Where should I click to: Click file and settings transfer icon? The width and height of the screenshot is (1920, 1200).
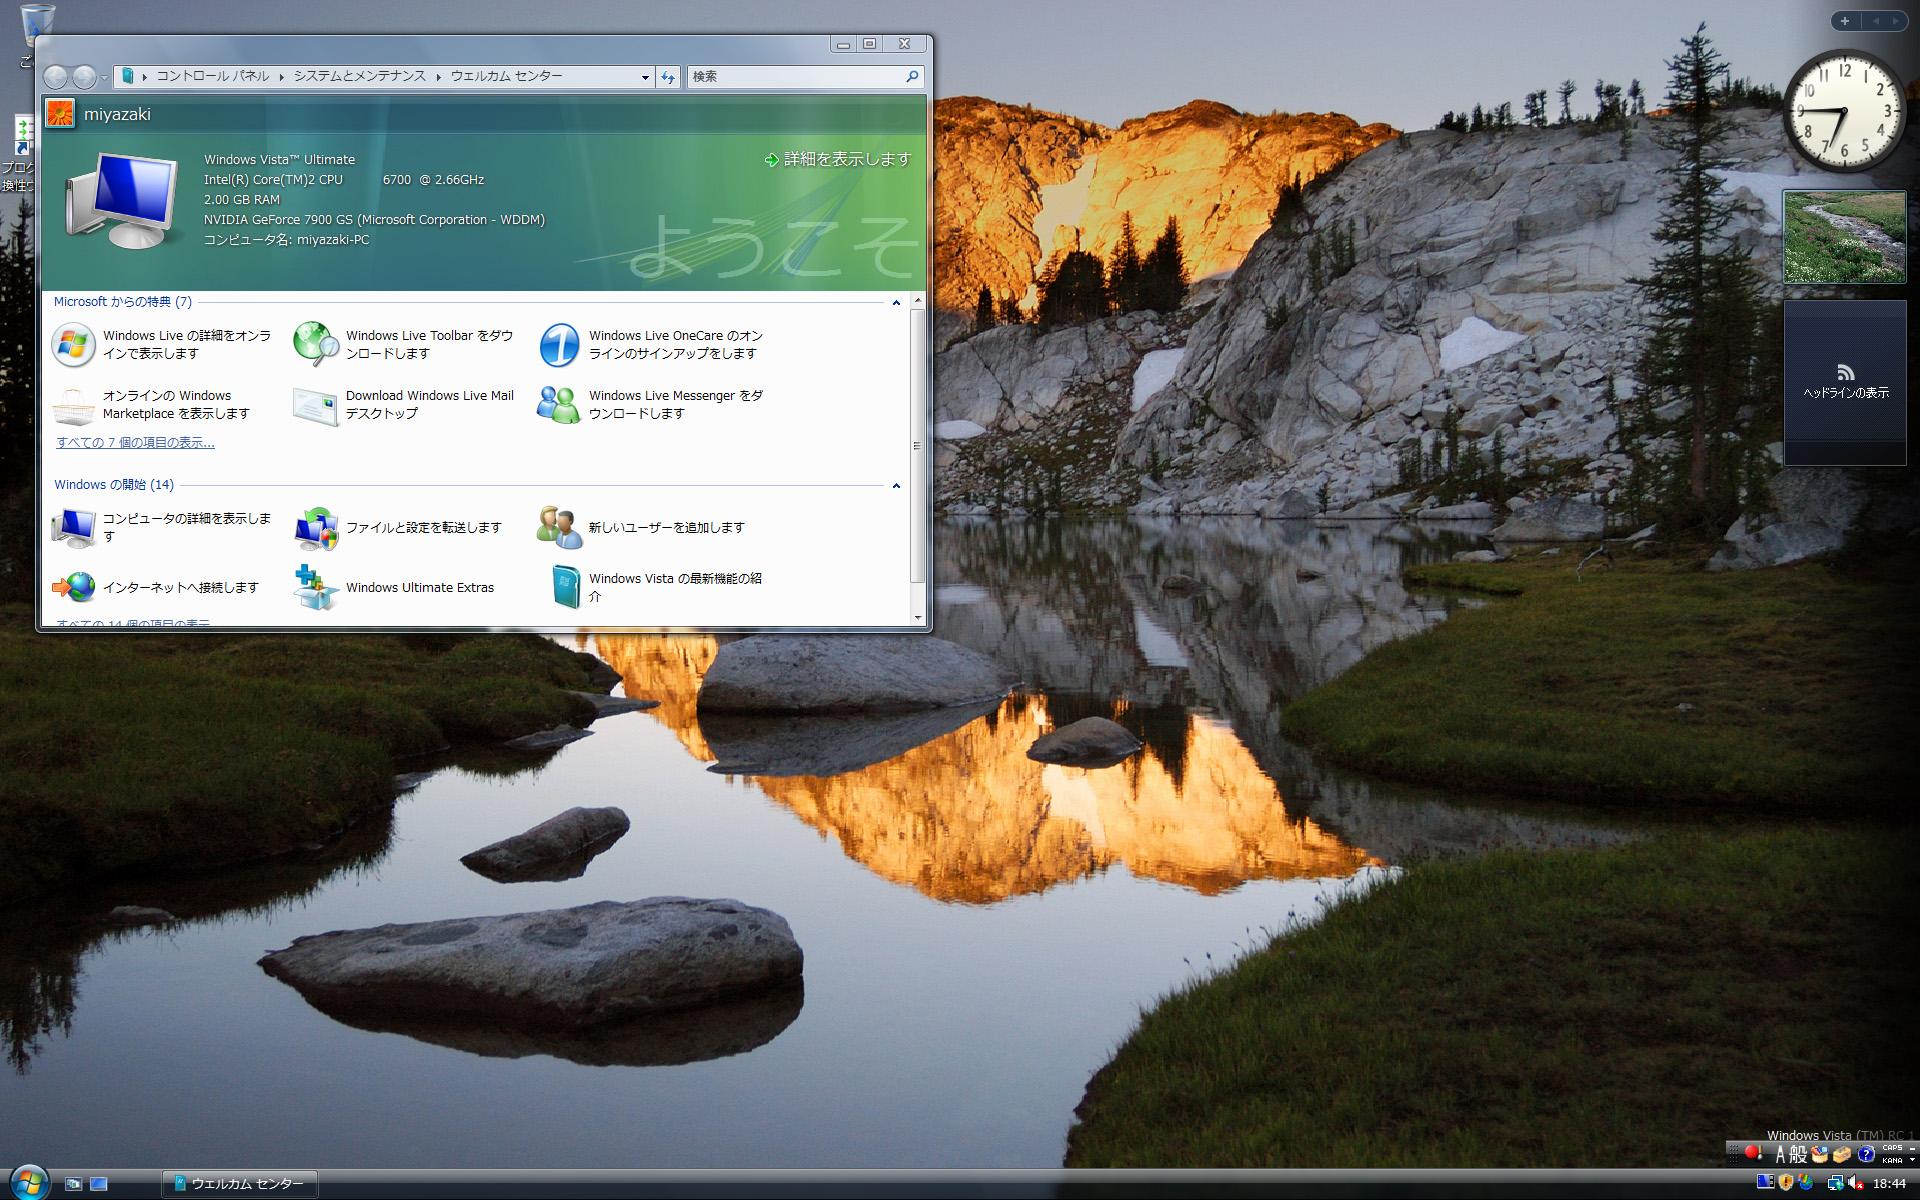tap(316, 528)
